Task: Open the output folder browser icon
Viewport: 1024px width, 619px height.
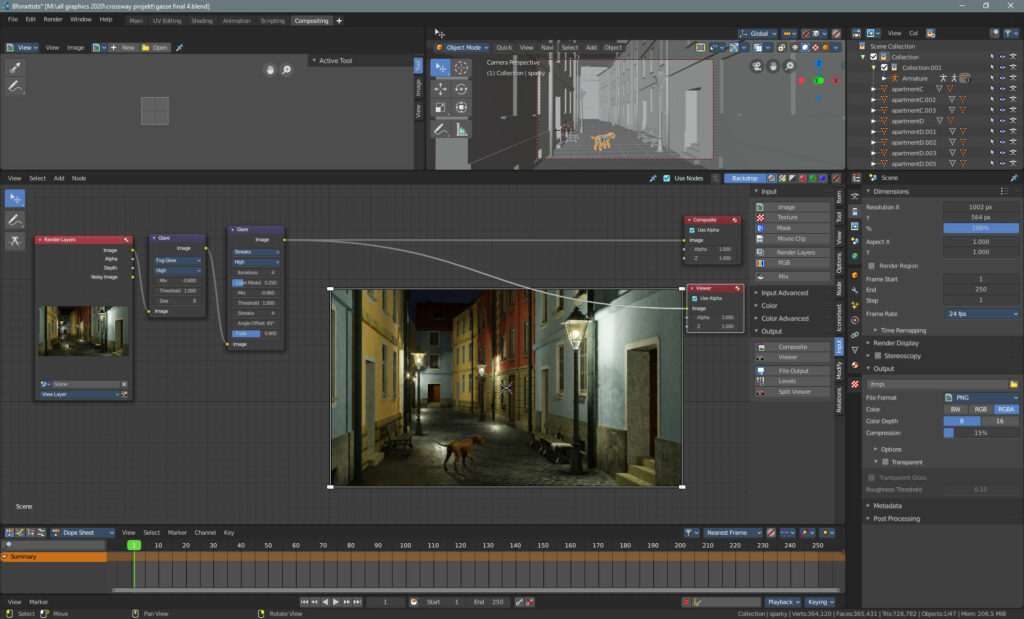Action: [1013, 384]
